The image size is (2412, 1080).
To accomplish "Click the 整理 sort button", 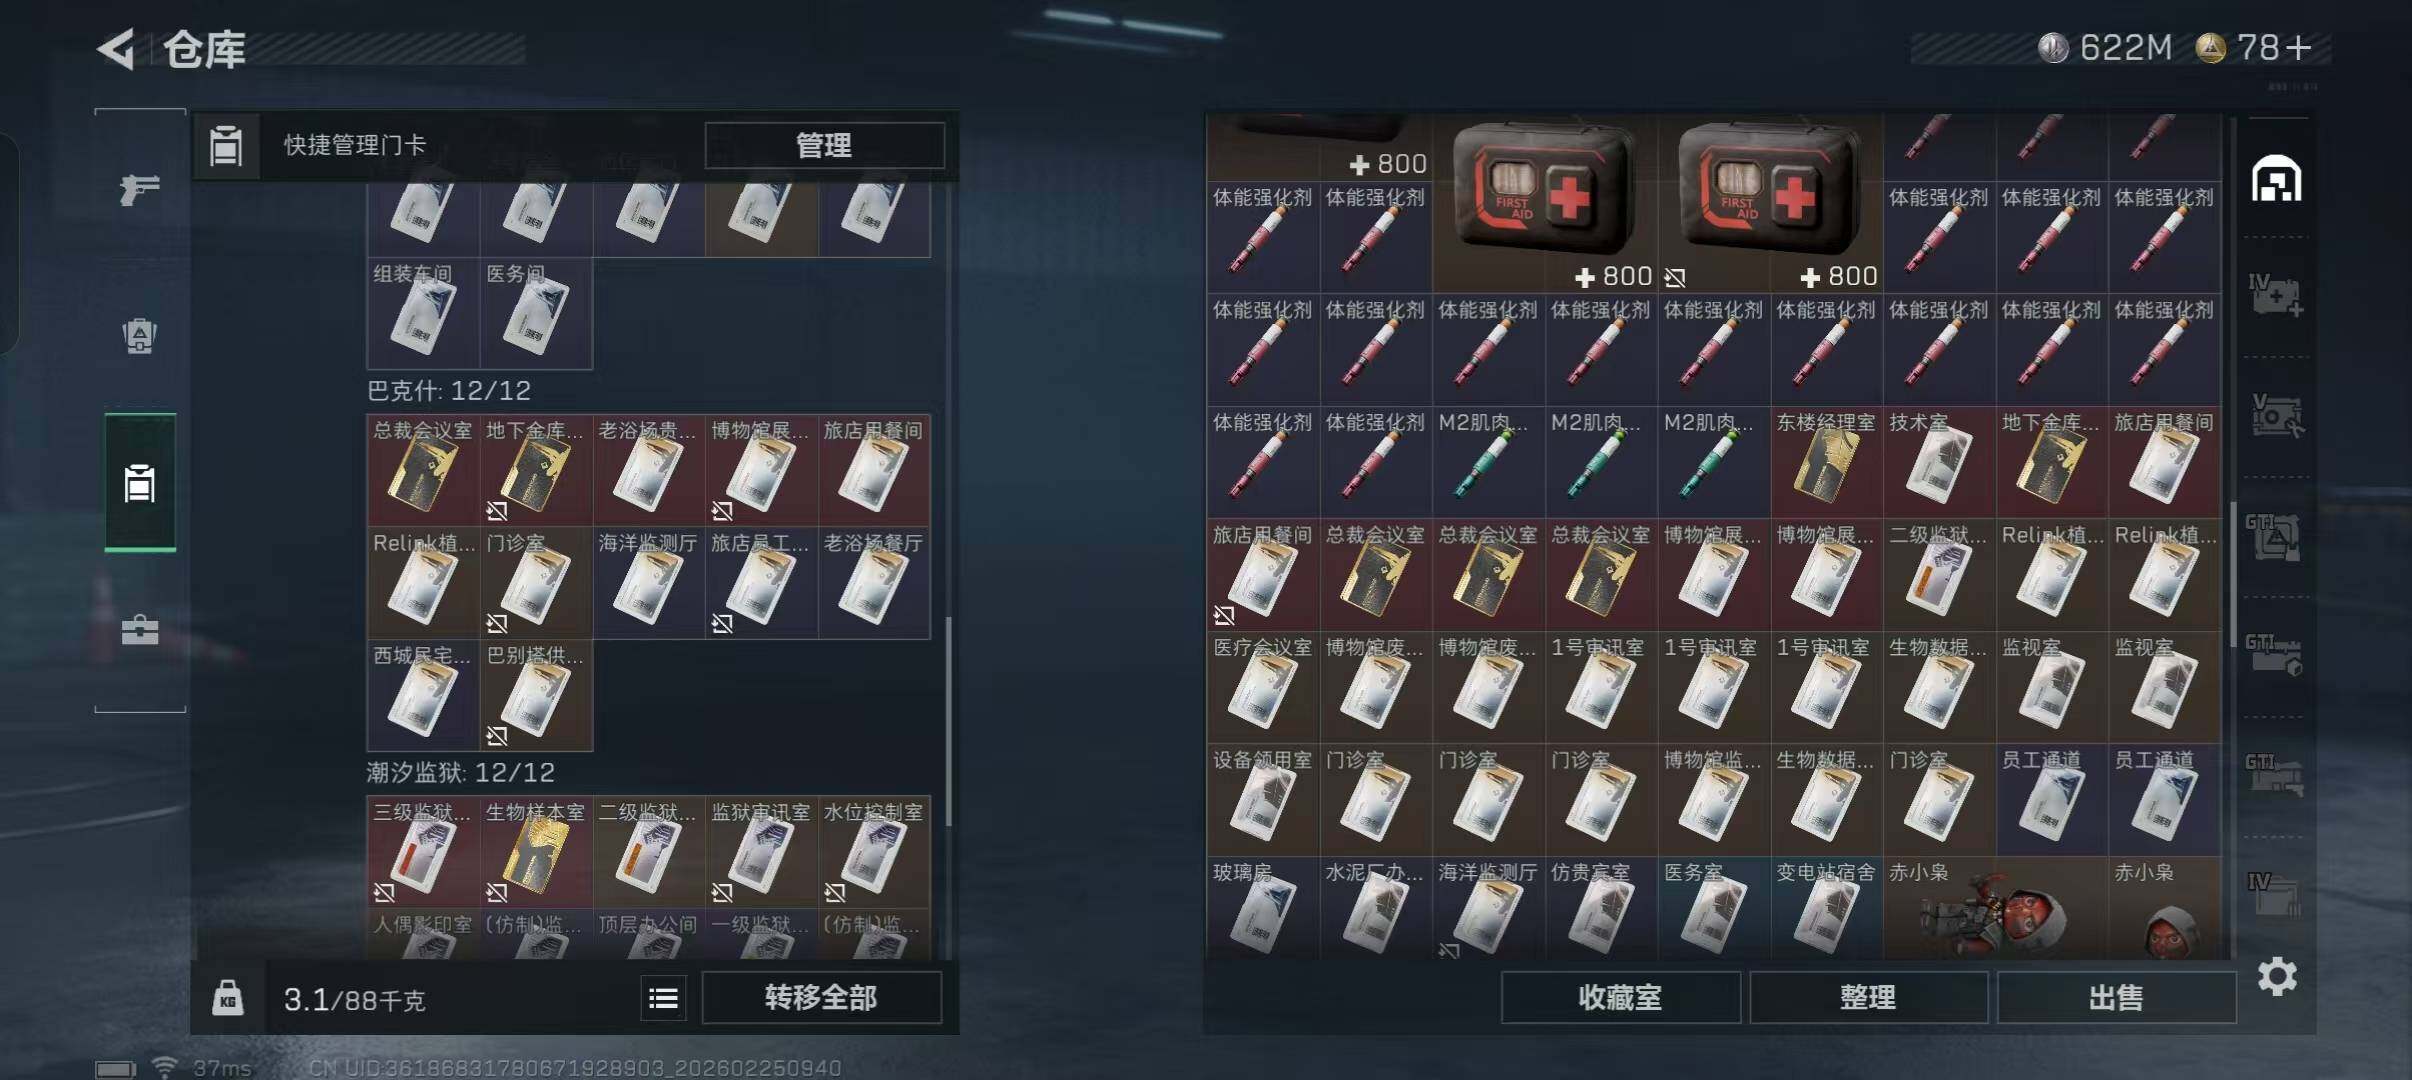I will click(x=1868, y=997).
